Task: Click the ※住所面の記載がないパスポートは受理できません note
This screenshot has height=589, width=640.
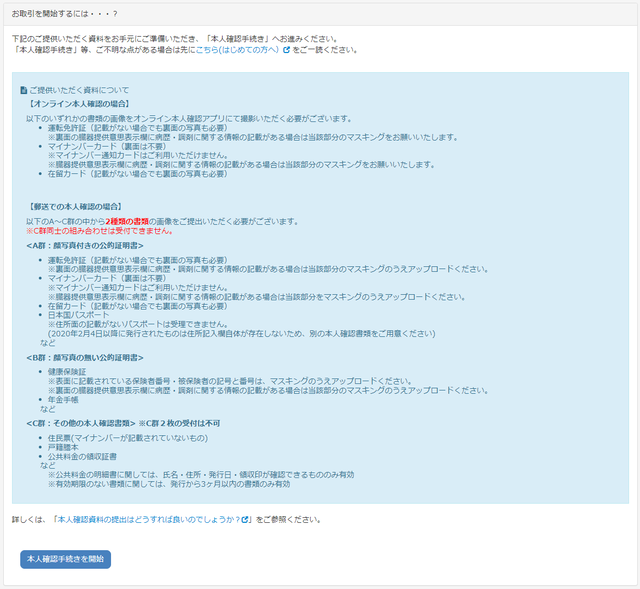Action: tap(138, 325)
